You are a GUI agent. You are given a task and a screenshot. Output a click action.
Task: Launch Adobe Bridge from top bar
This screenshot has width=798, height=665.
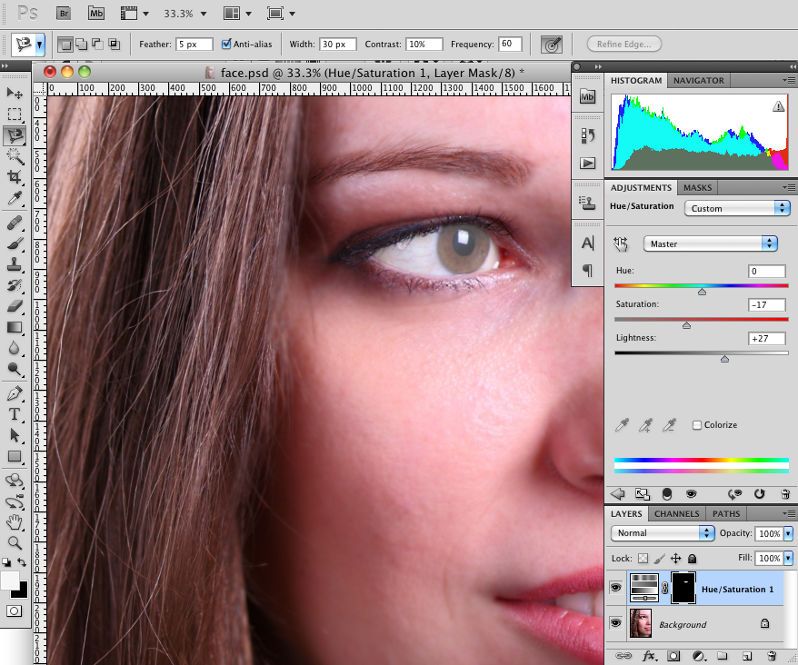[x=64, y=14]
